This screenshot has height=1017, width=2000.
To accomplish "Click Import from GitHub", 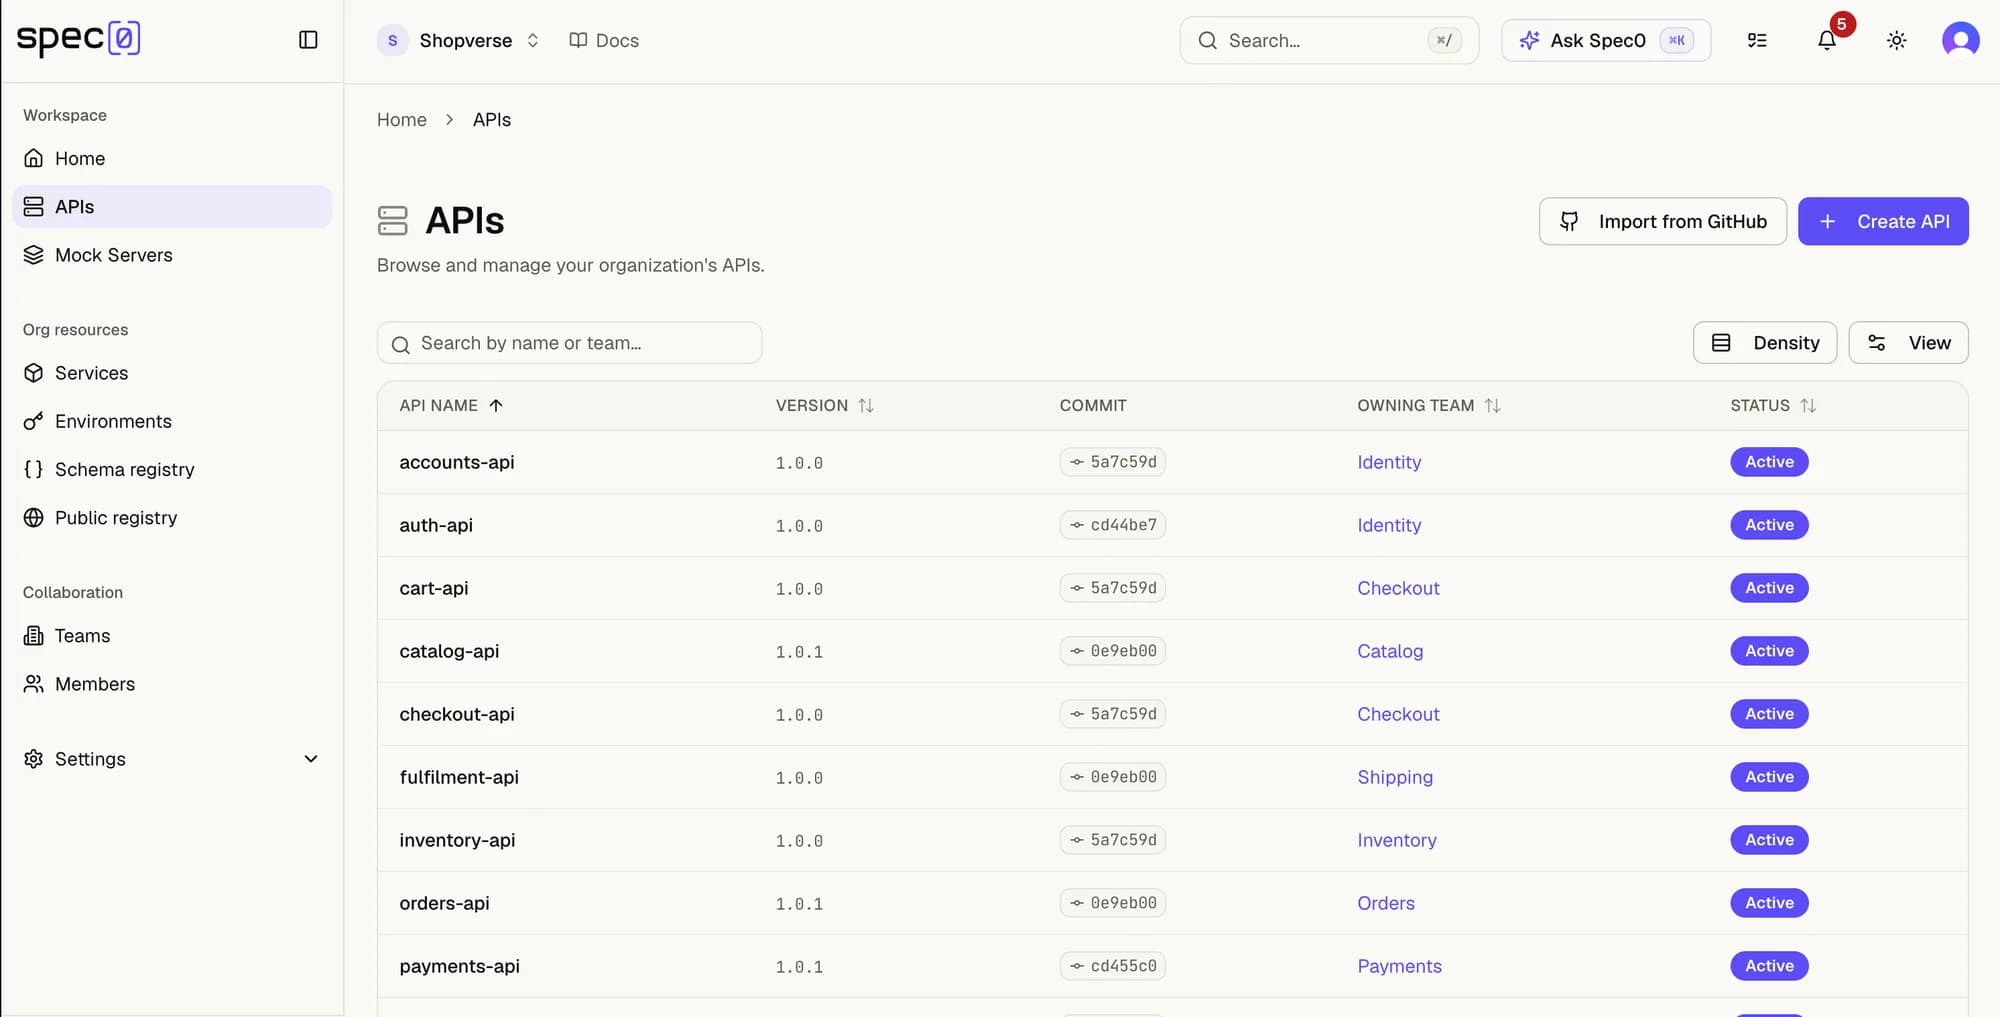I will pos(1662,221).
